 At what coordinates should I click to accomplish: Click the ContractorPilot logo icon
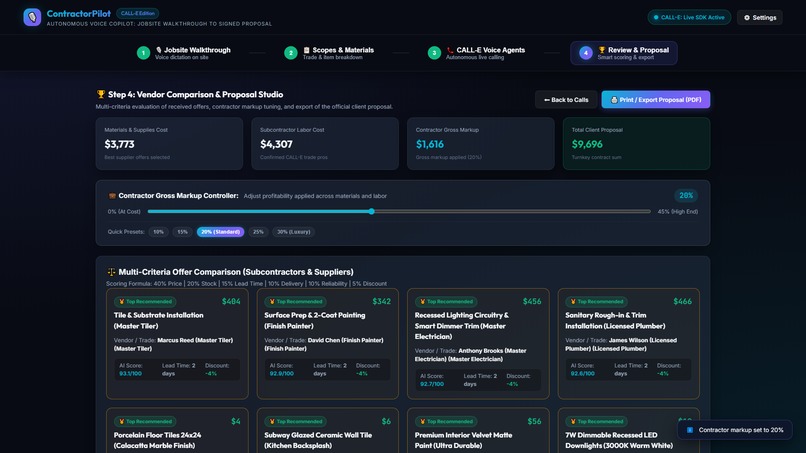click(32, 17)
